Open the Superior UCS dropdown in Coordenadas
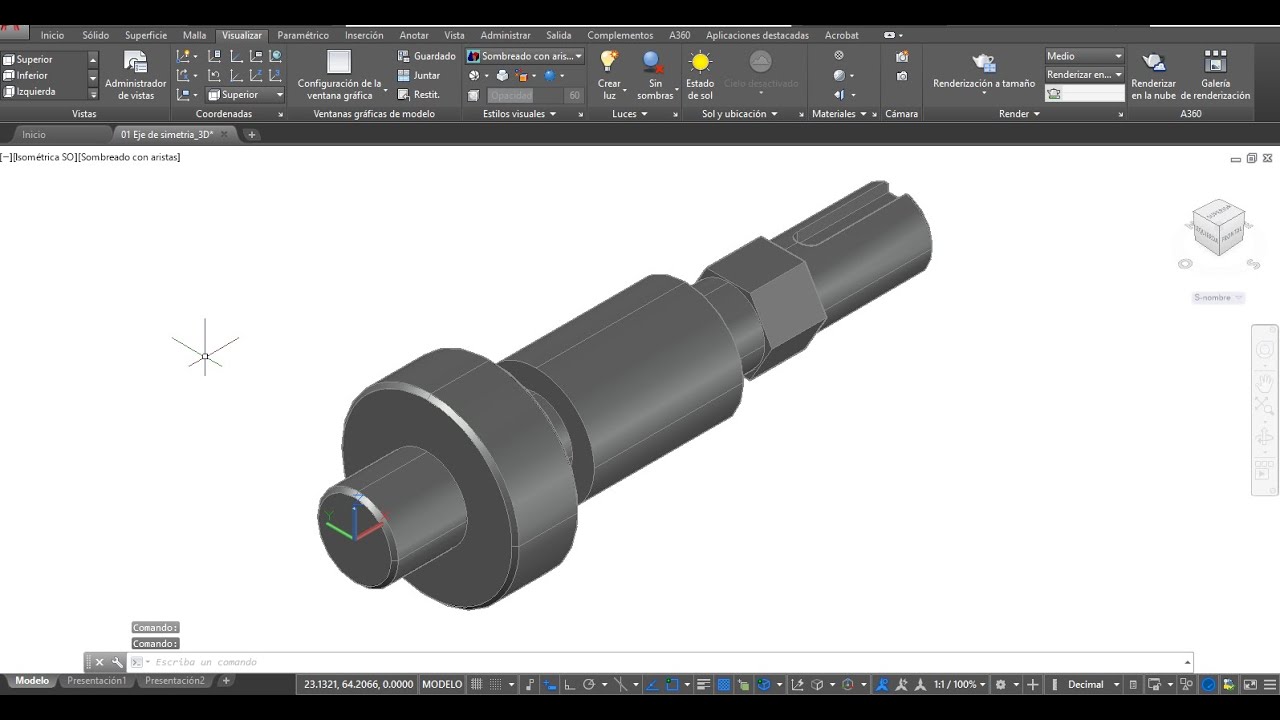Screen dimensions: 1280x720 point(245,95)
